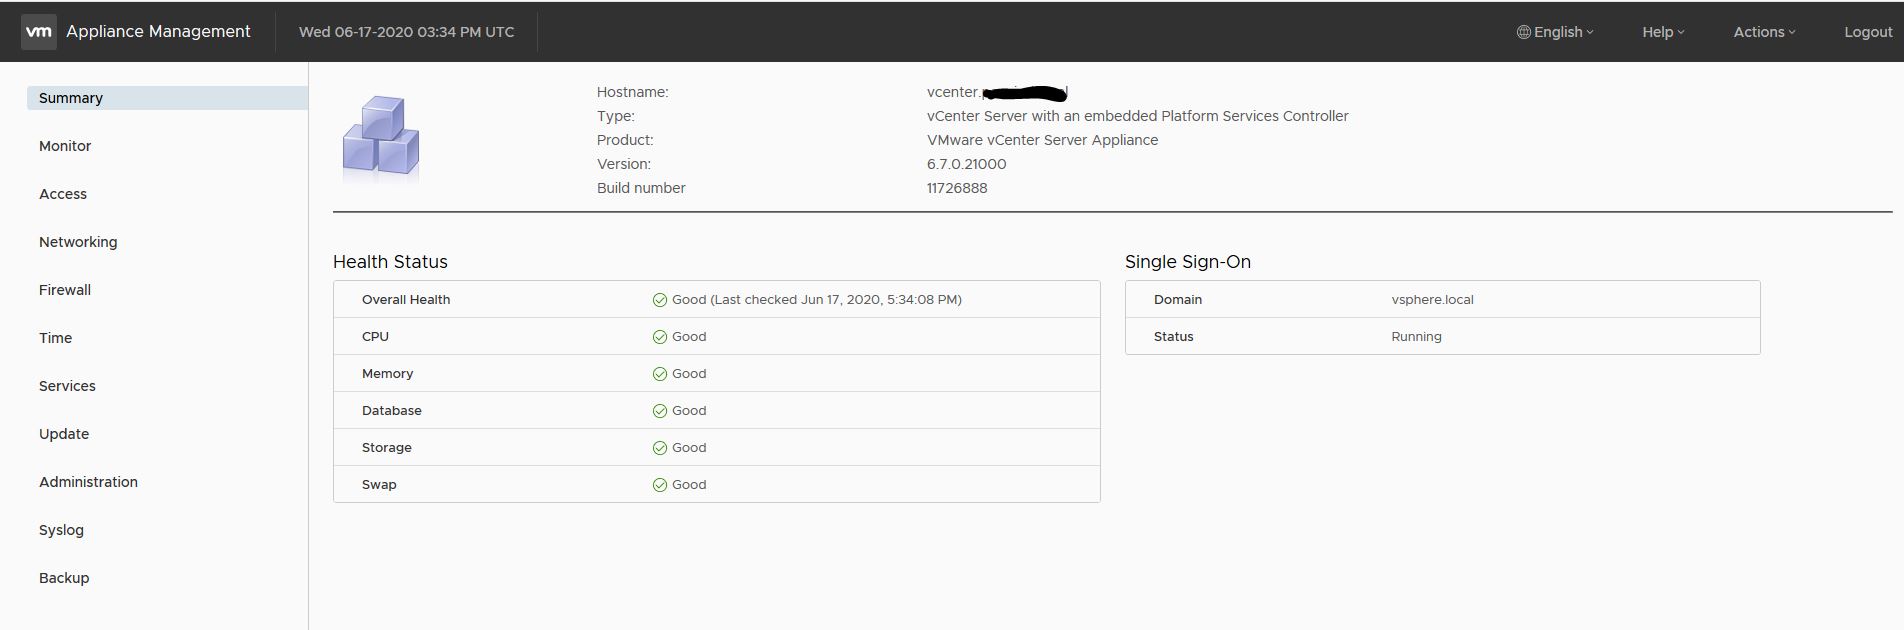This screenshot has width=1904, height=630.
Task: Expand the Help dropdown menu
Action: tap(1663, 32)
